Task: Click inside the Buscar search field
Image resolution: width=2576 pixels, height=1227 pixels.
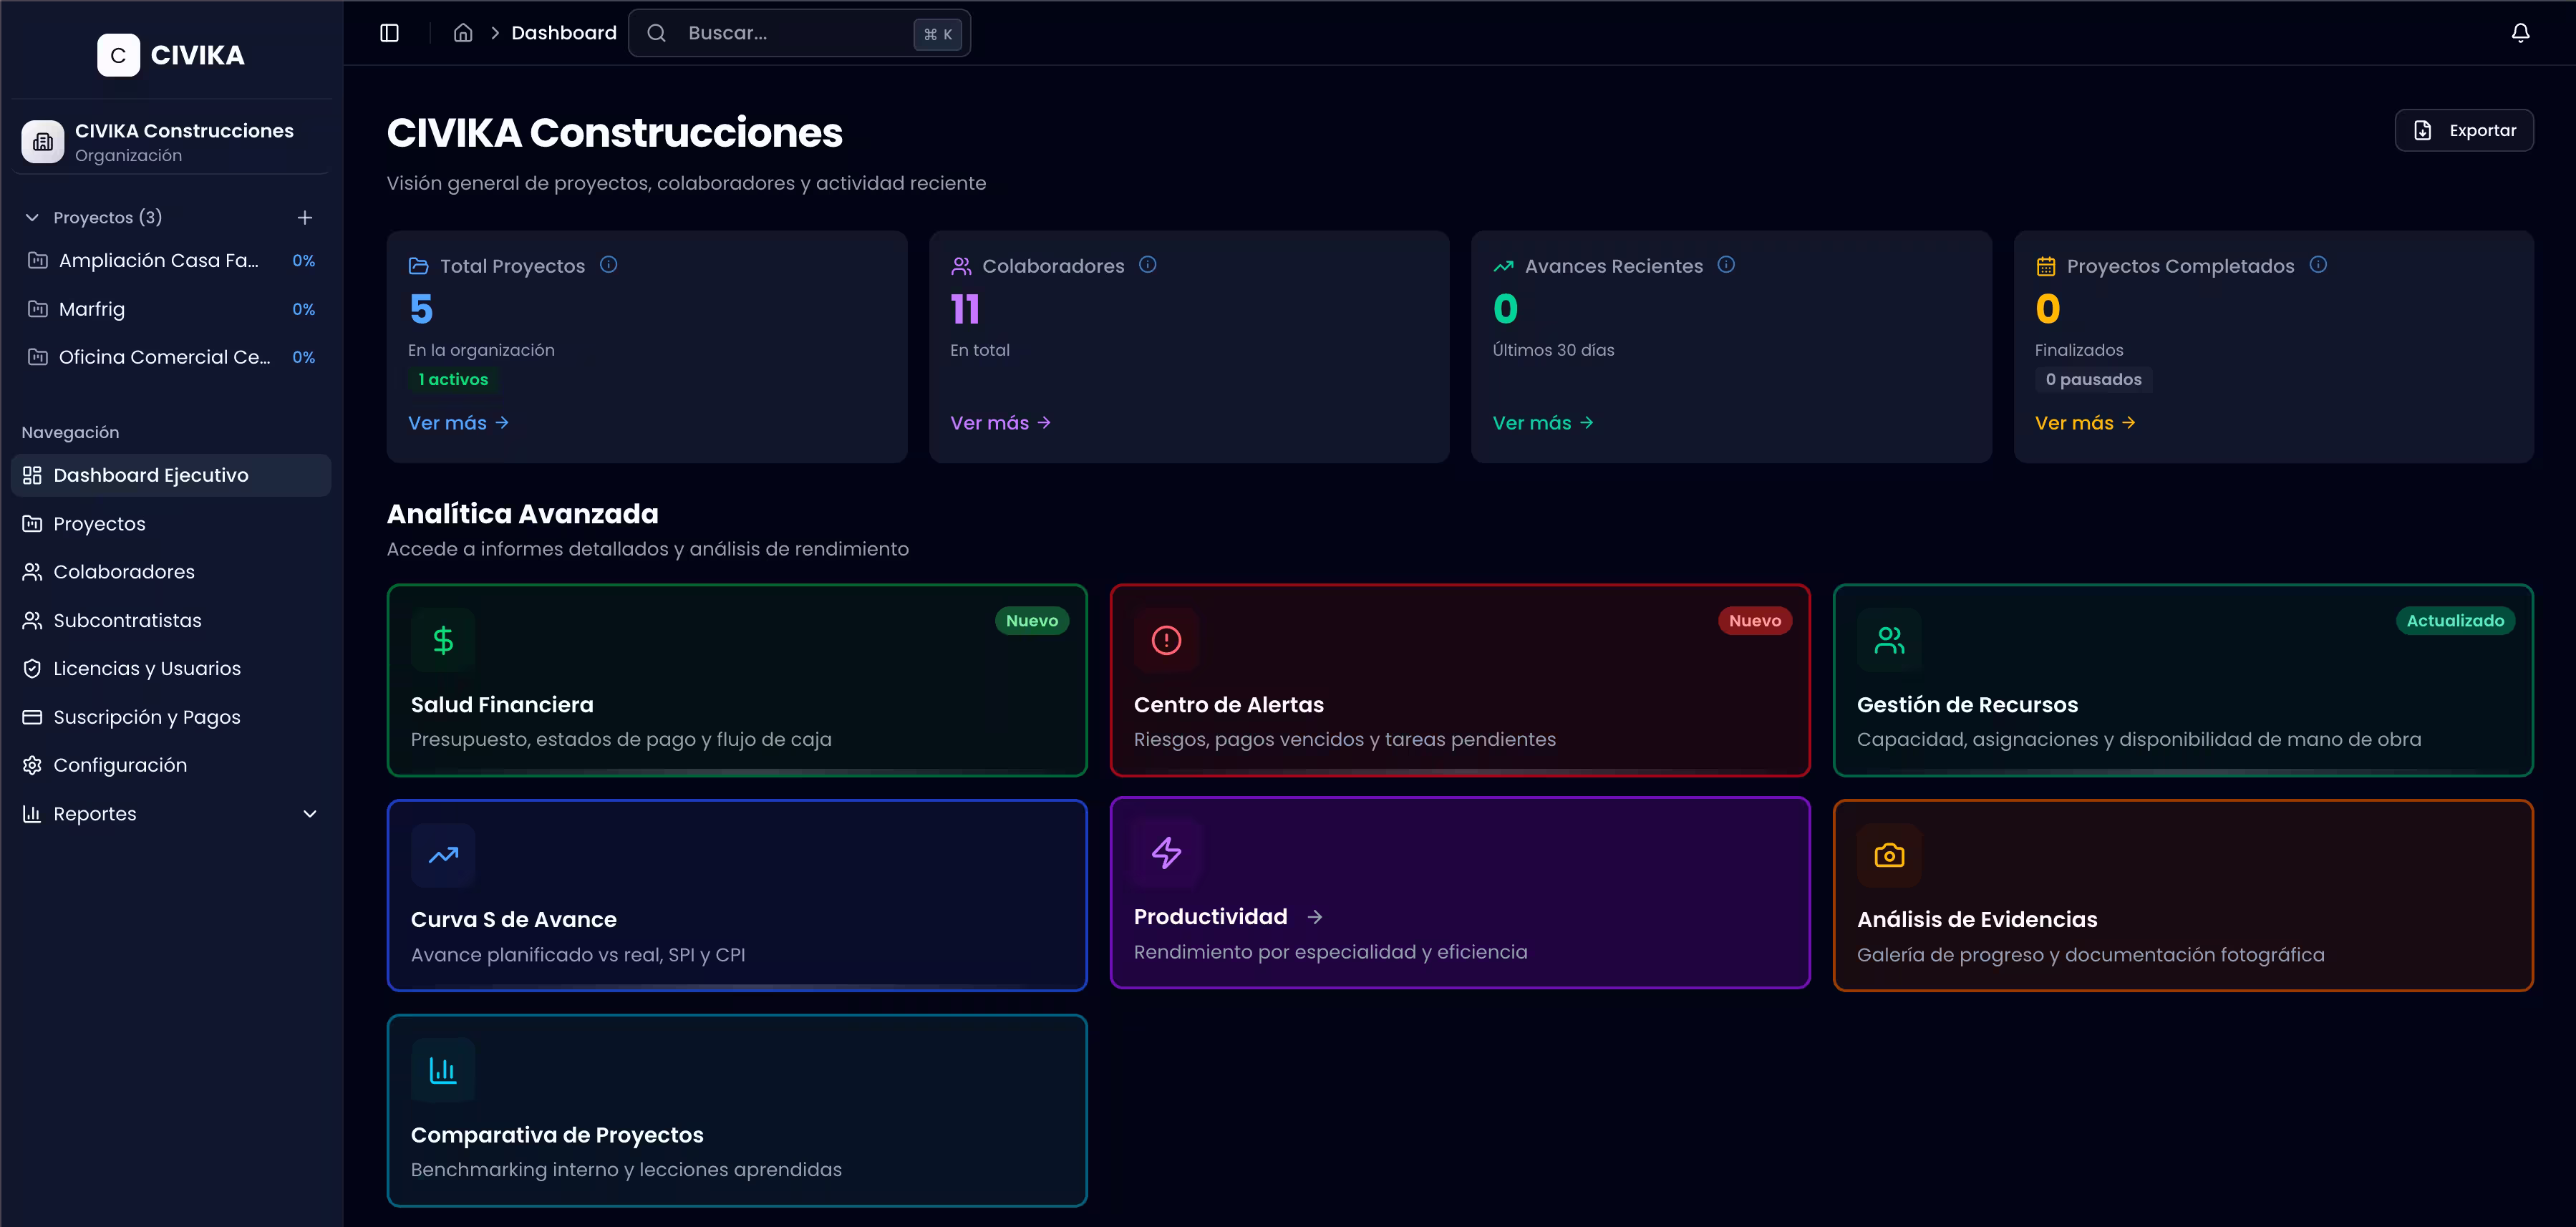Action: pos(790,32)
